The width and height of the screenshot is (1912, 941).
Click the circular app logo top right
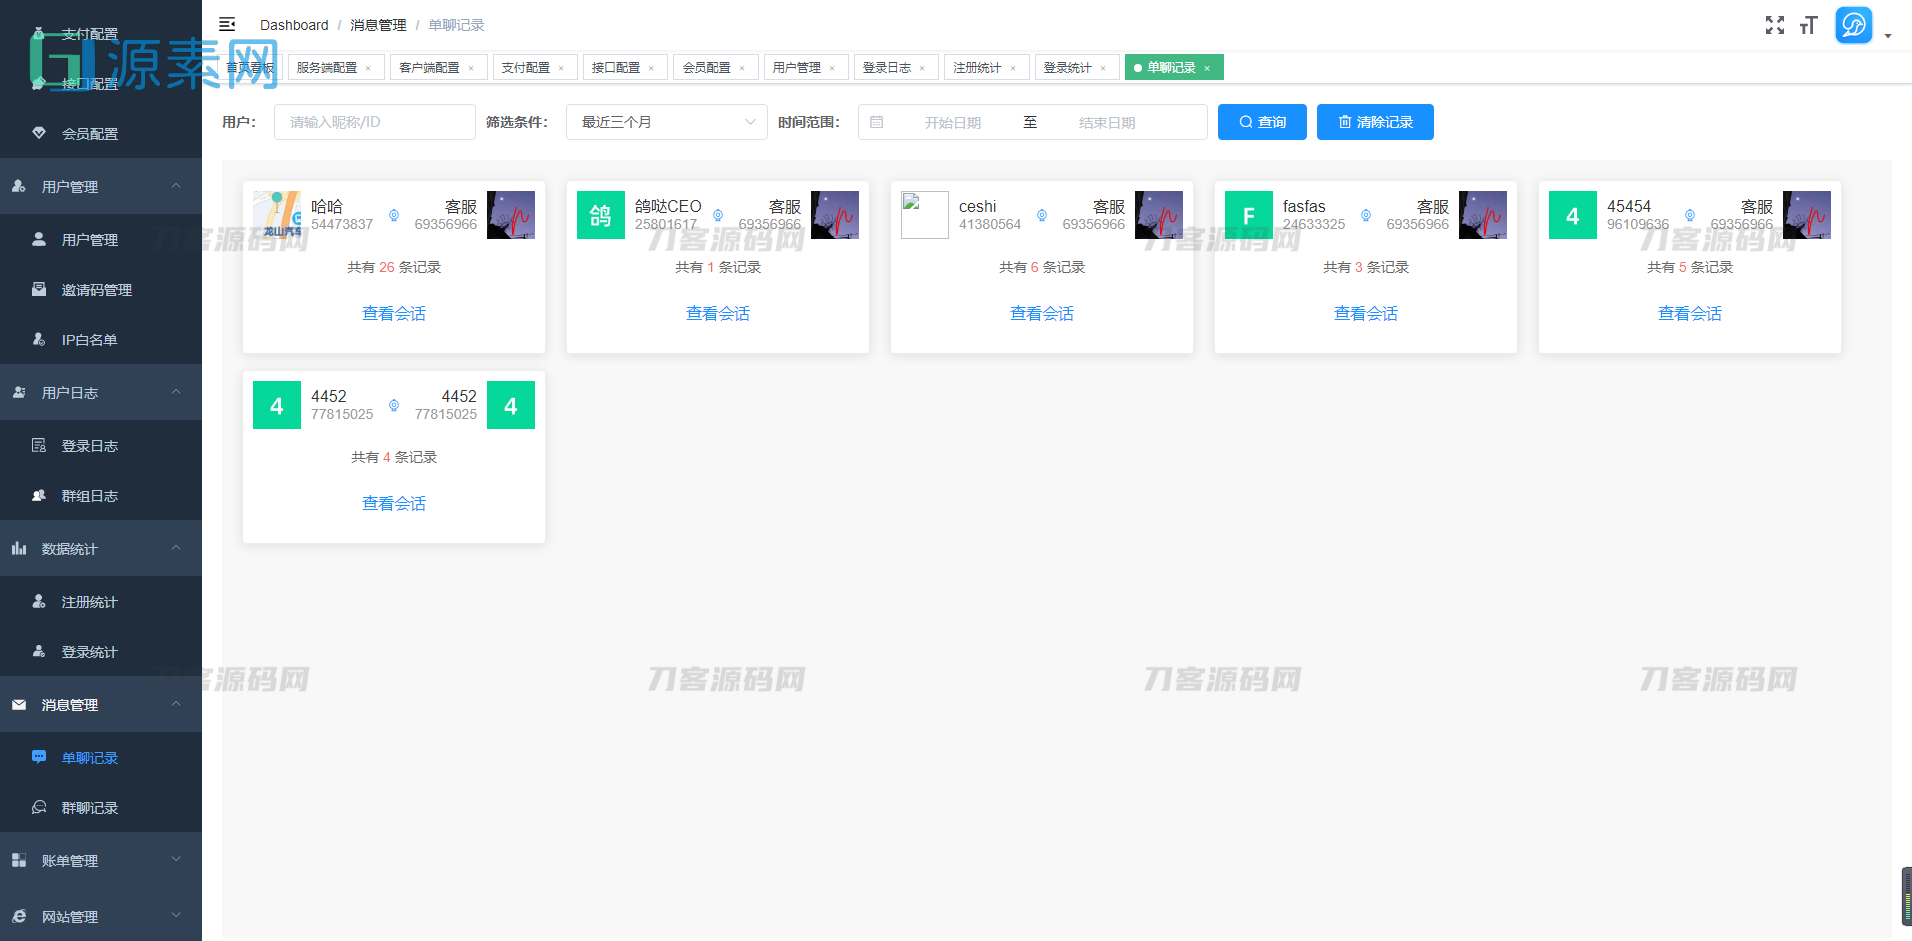coord(1853,25)
